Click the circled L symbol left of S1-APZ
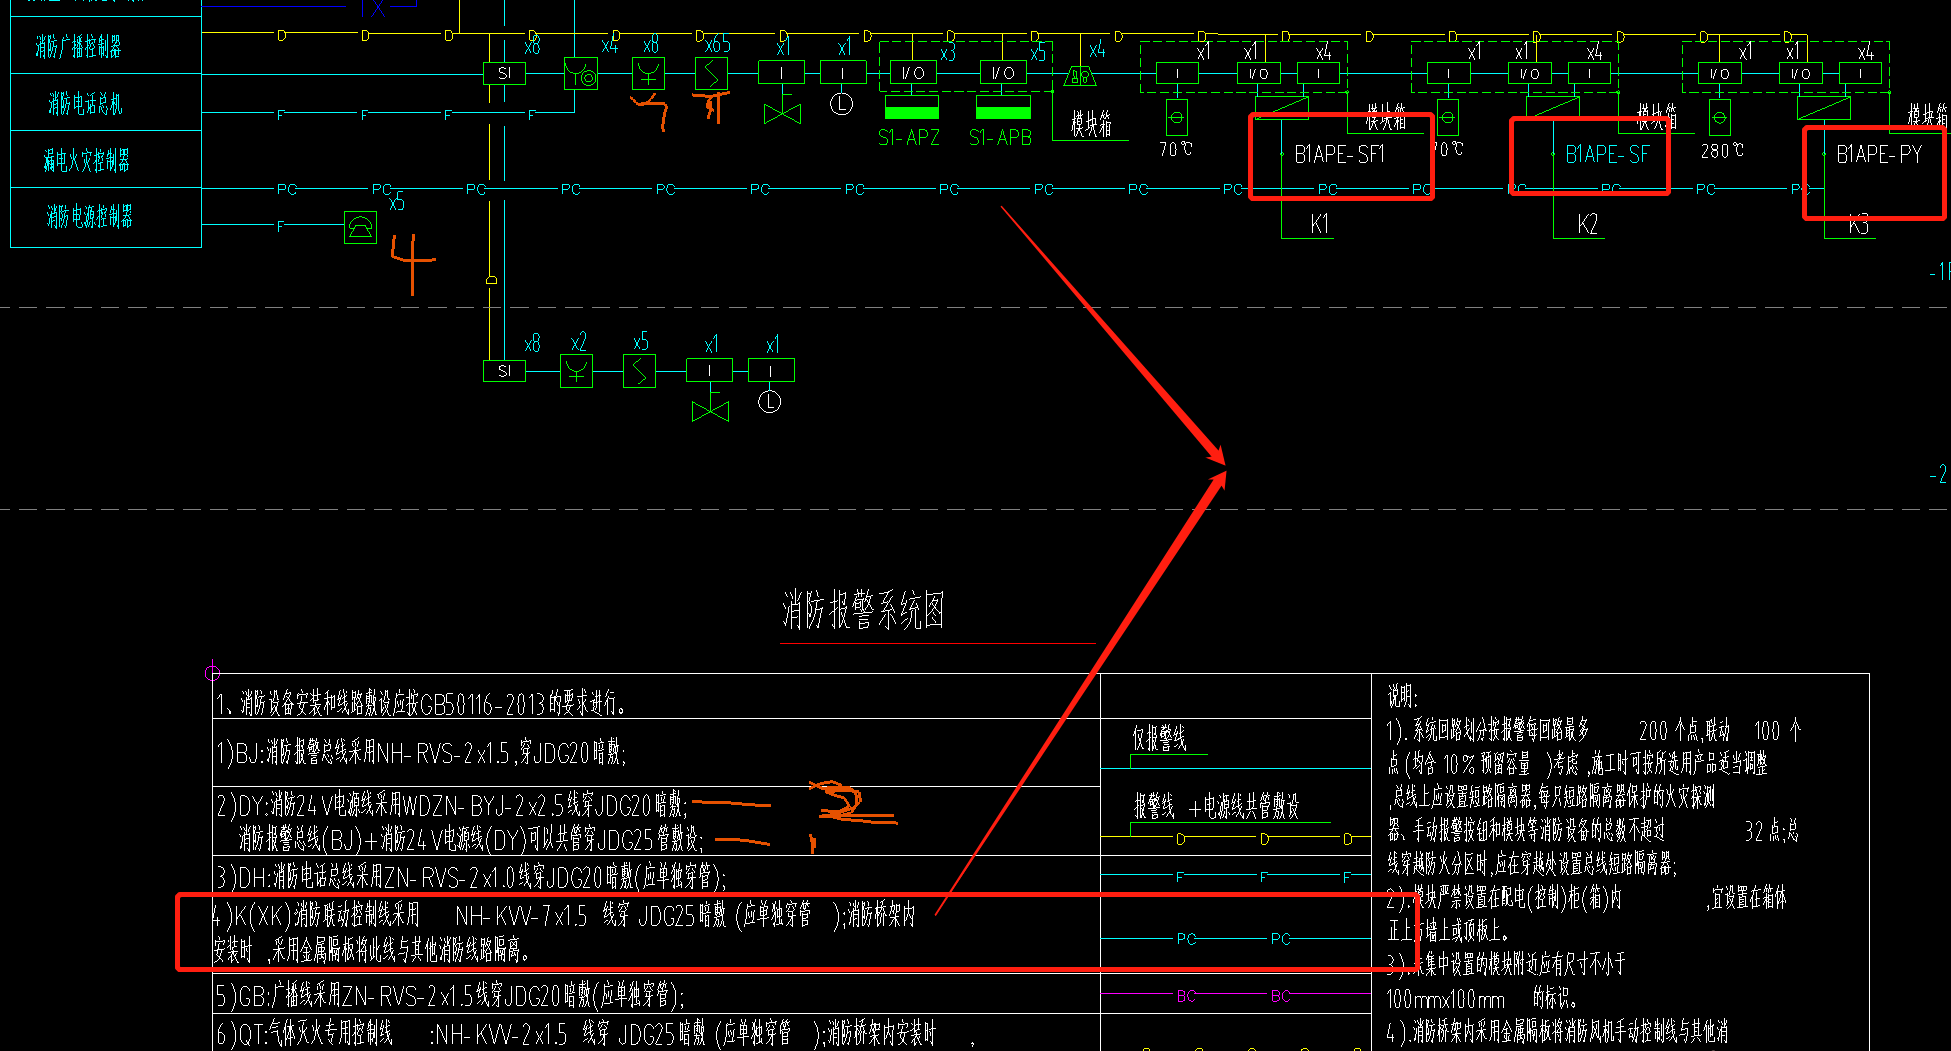Image resolution: width=1951 pixels, height=1051 pixels. [x=841, y=104]
